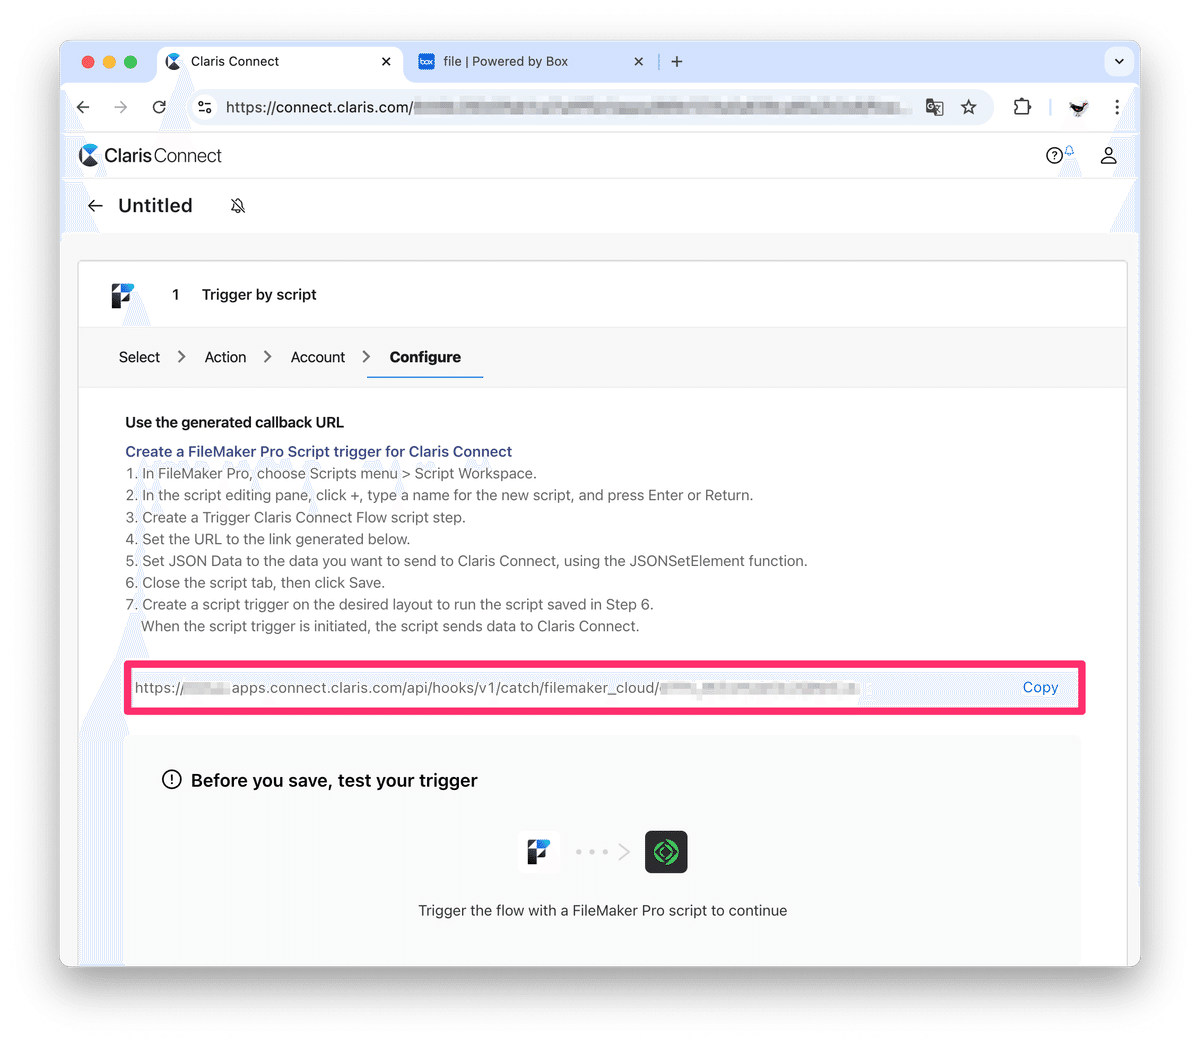The height and width of the screenshot is (1045, 1200).
Task: Click the Claris Connect logo
Action: [x=150, y=155]
